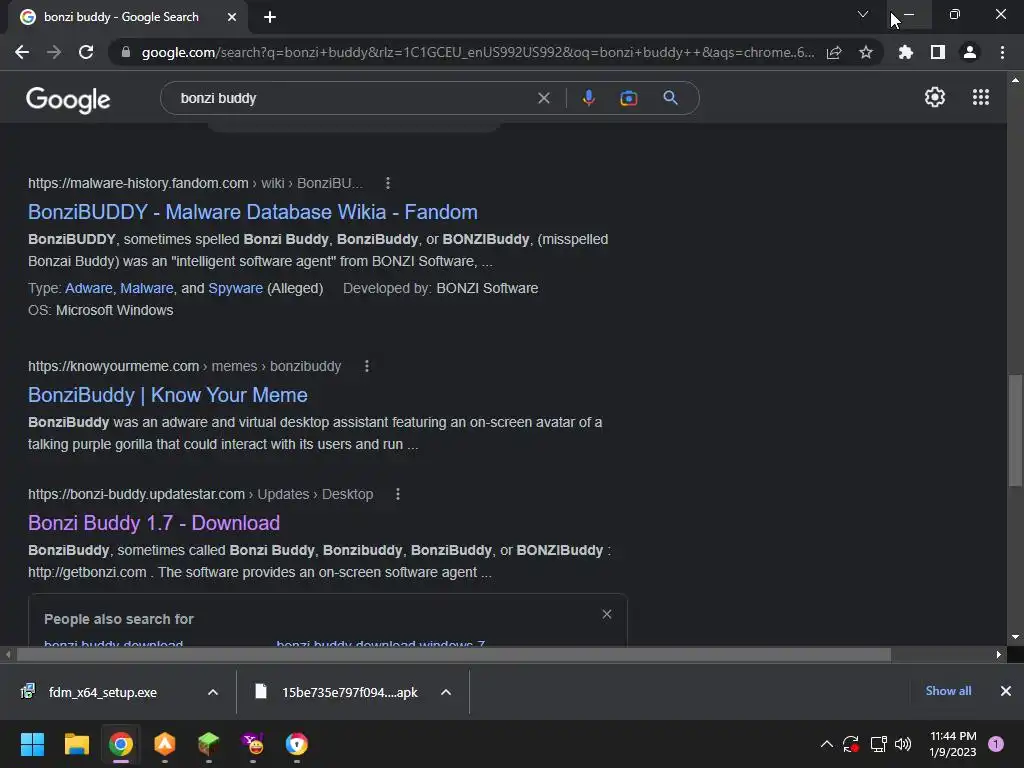
Task: Open File Explorer from the taskbar
Action: [76, 744]
